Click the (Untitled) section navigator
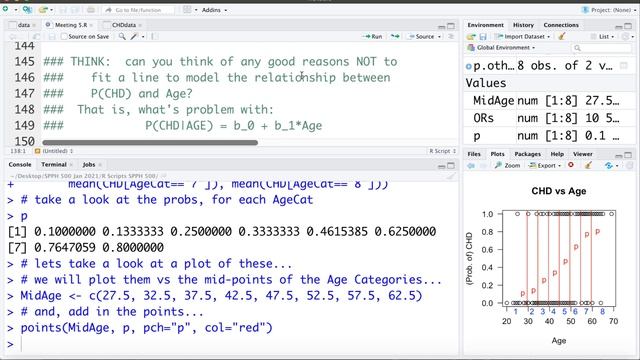This screenshot has height=360, width=640. coord(54,151)
